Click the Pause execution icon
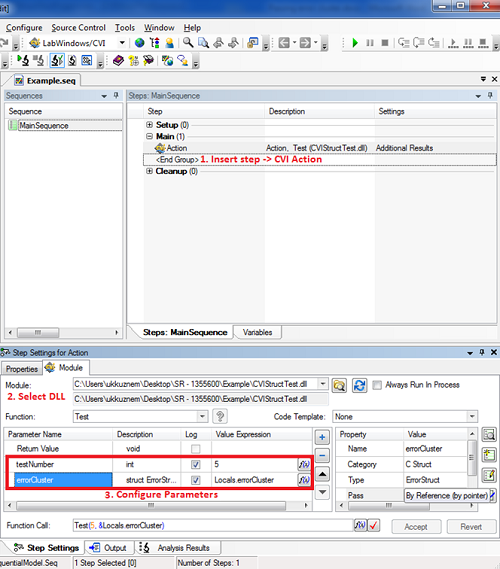Image resolution: width=500 pixels, height=569 pixels. [x=370, y=43]
